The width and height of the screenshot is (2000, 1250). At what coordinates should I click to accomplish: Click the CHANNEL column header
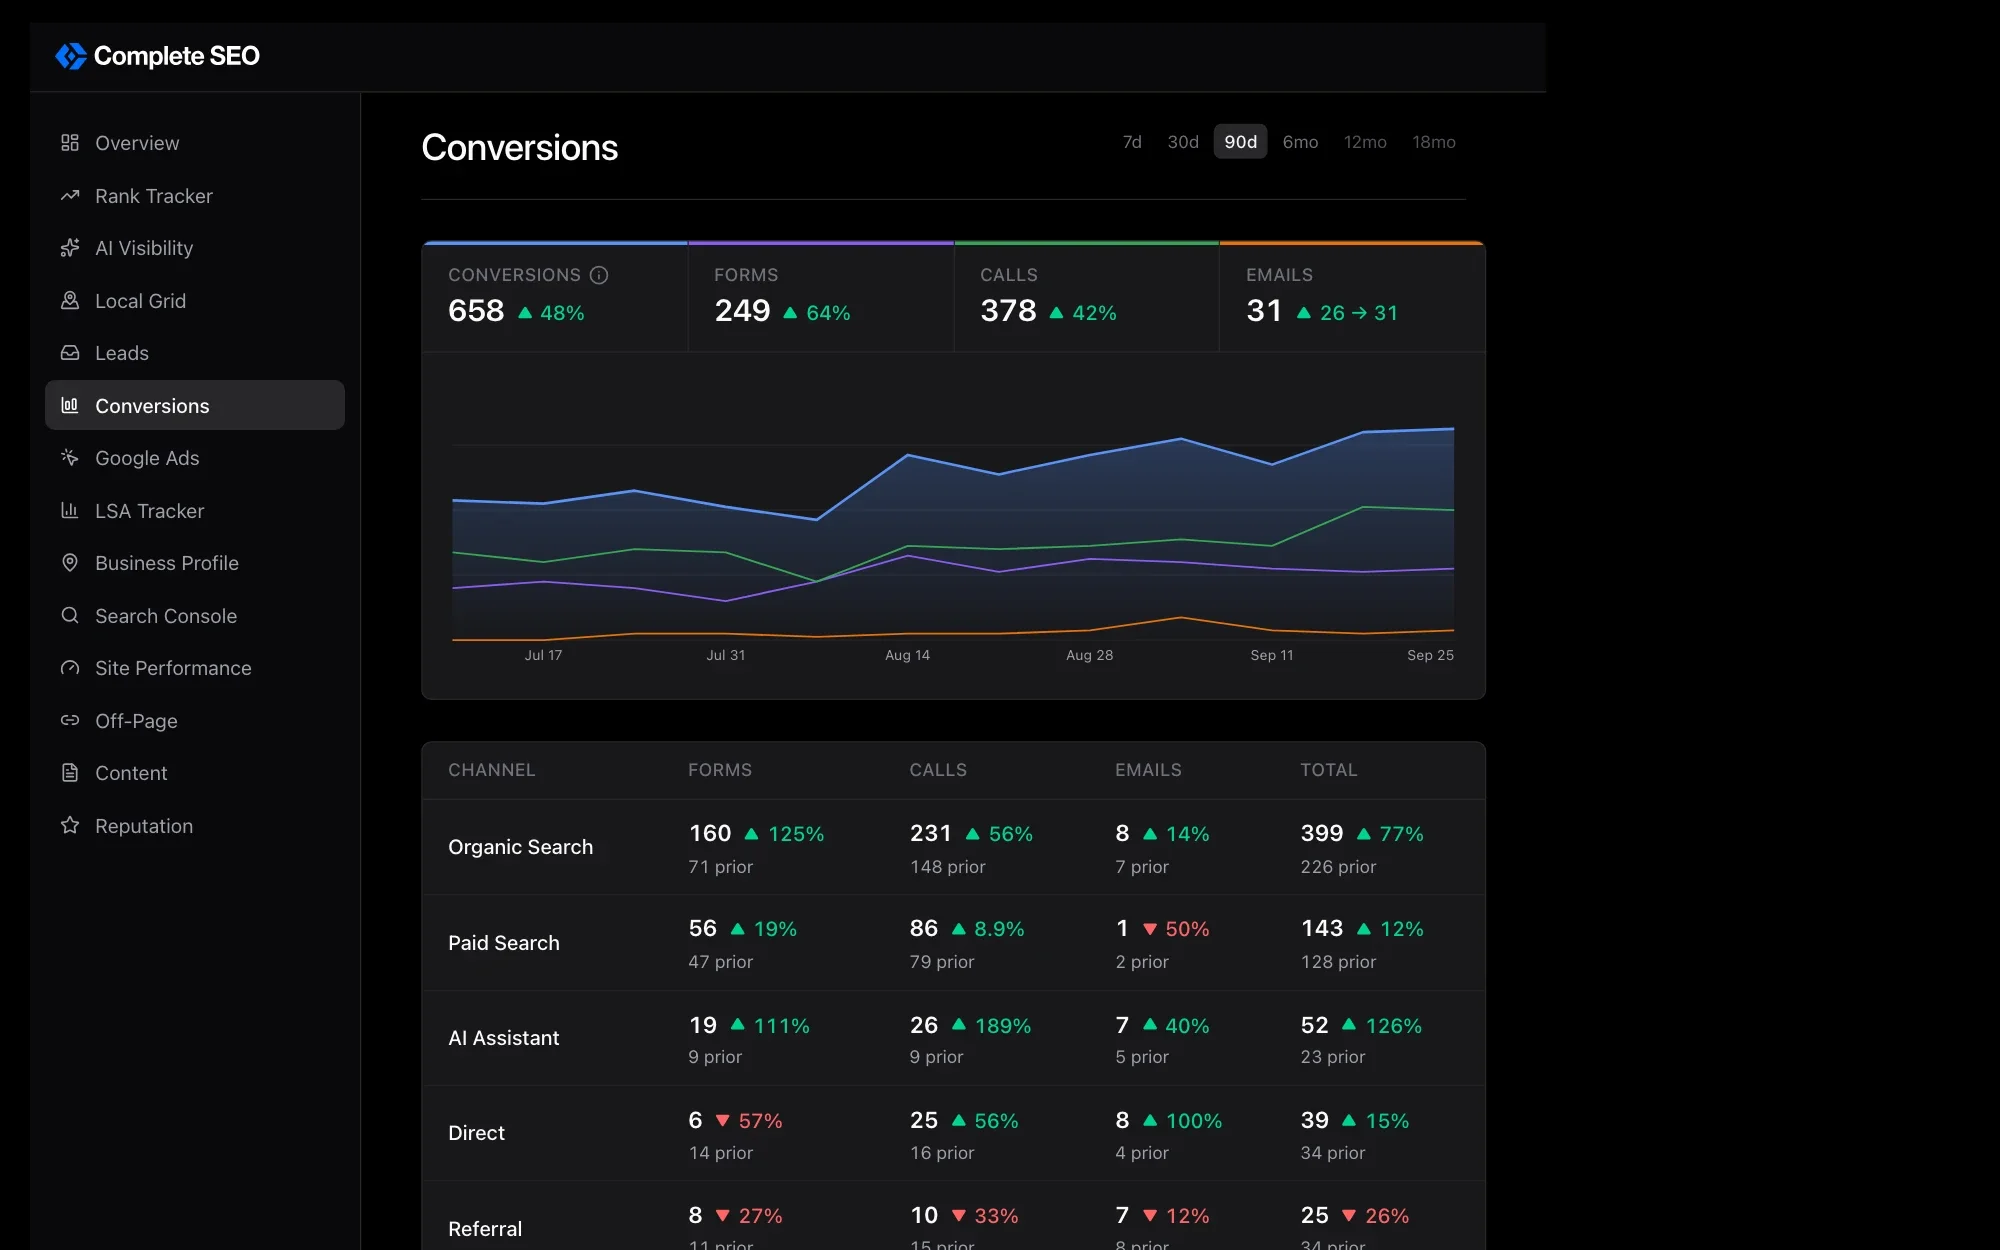click(491, 770)
